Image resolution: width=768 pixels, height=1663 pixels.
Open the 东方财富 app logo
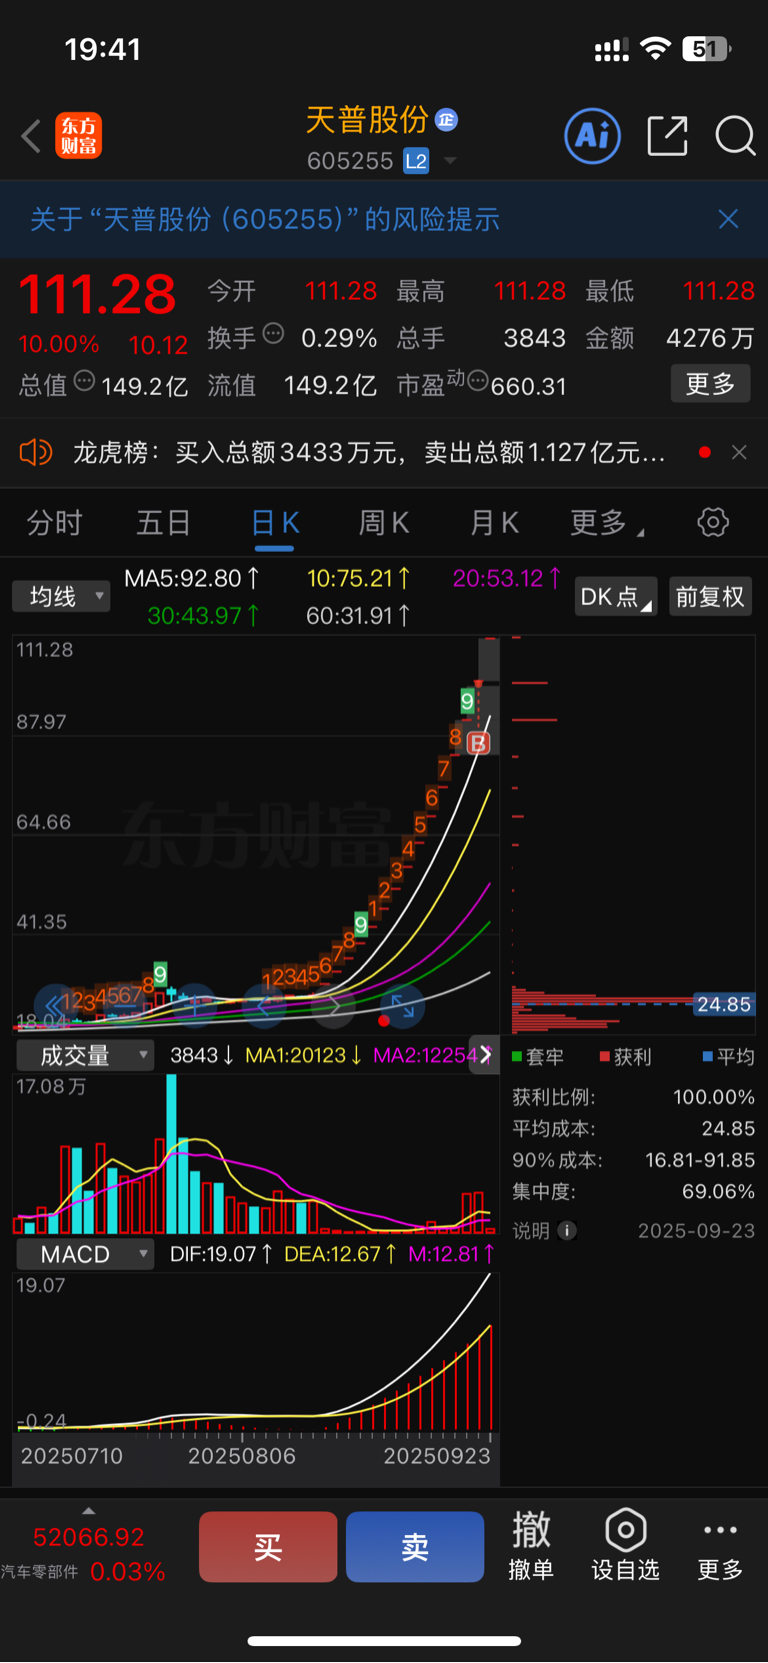tap(78, 136)
